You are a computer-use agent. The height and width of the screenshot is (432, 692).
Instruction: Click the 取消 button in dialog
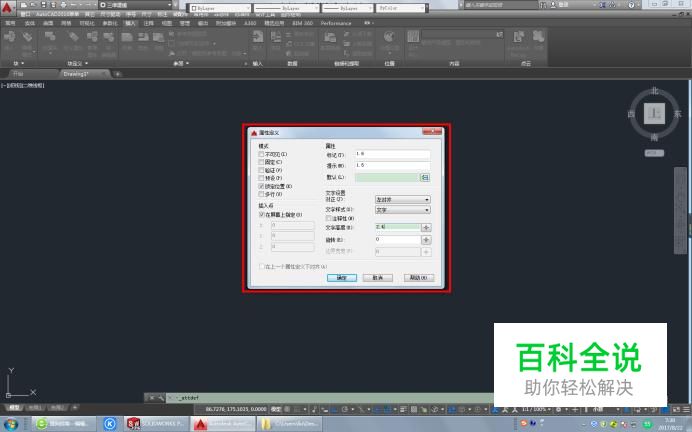(377, 278)
